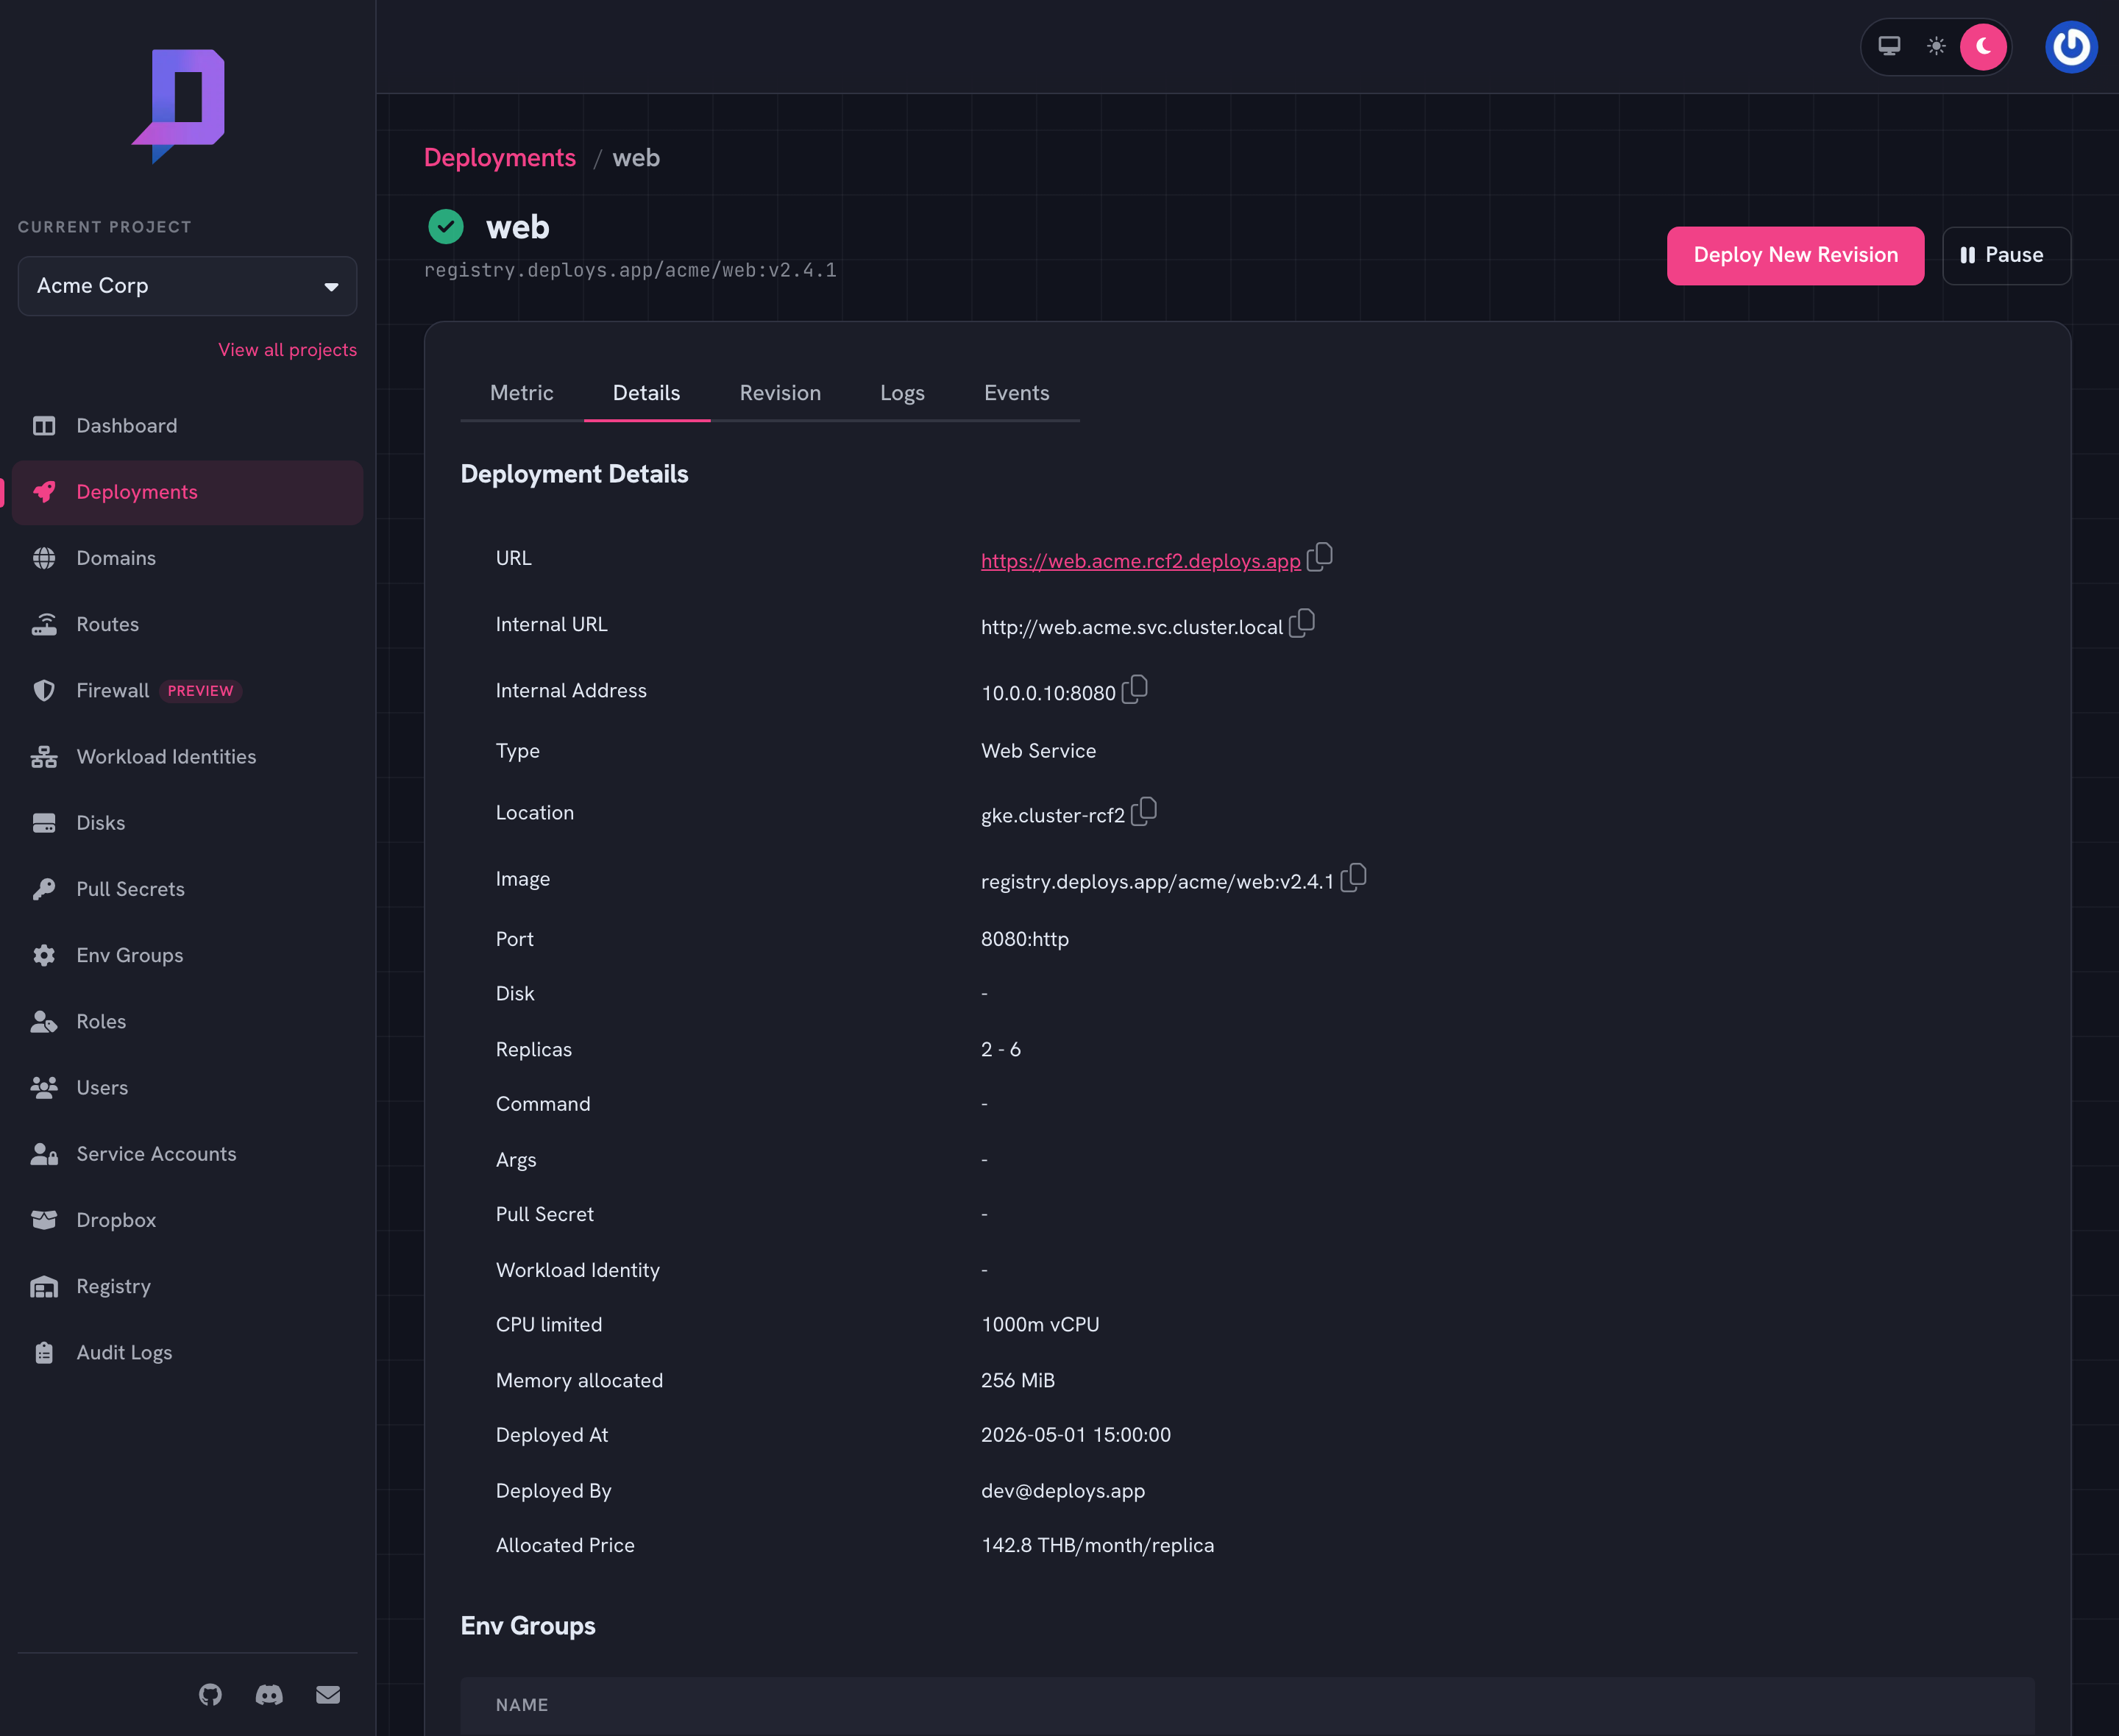Click the Routes router icon
This screenshot has width=2119, height=1736.
(44, 624)
